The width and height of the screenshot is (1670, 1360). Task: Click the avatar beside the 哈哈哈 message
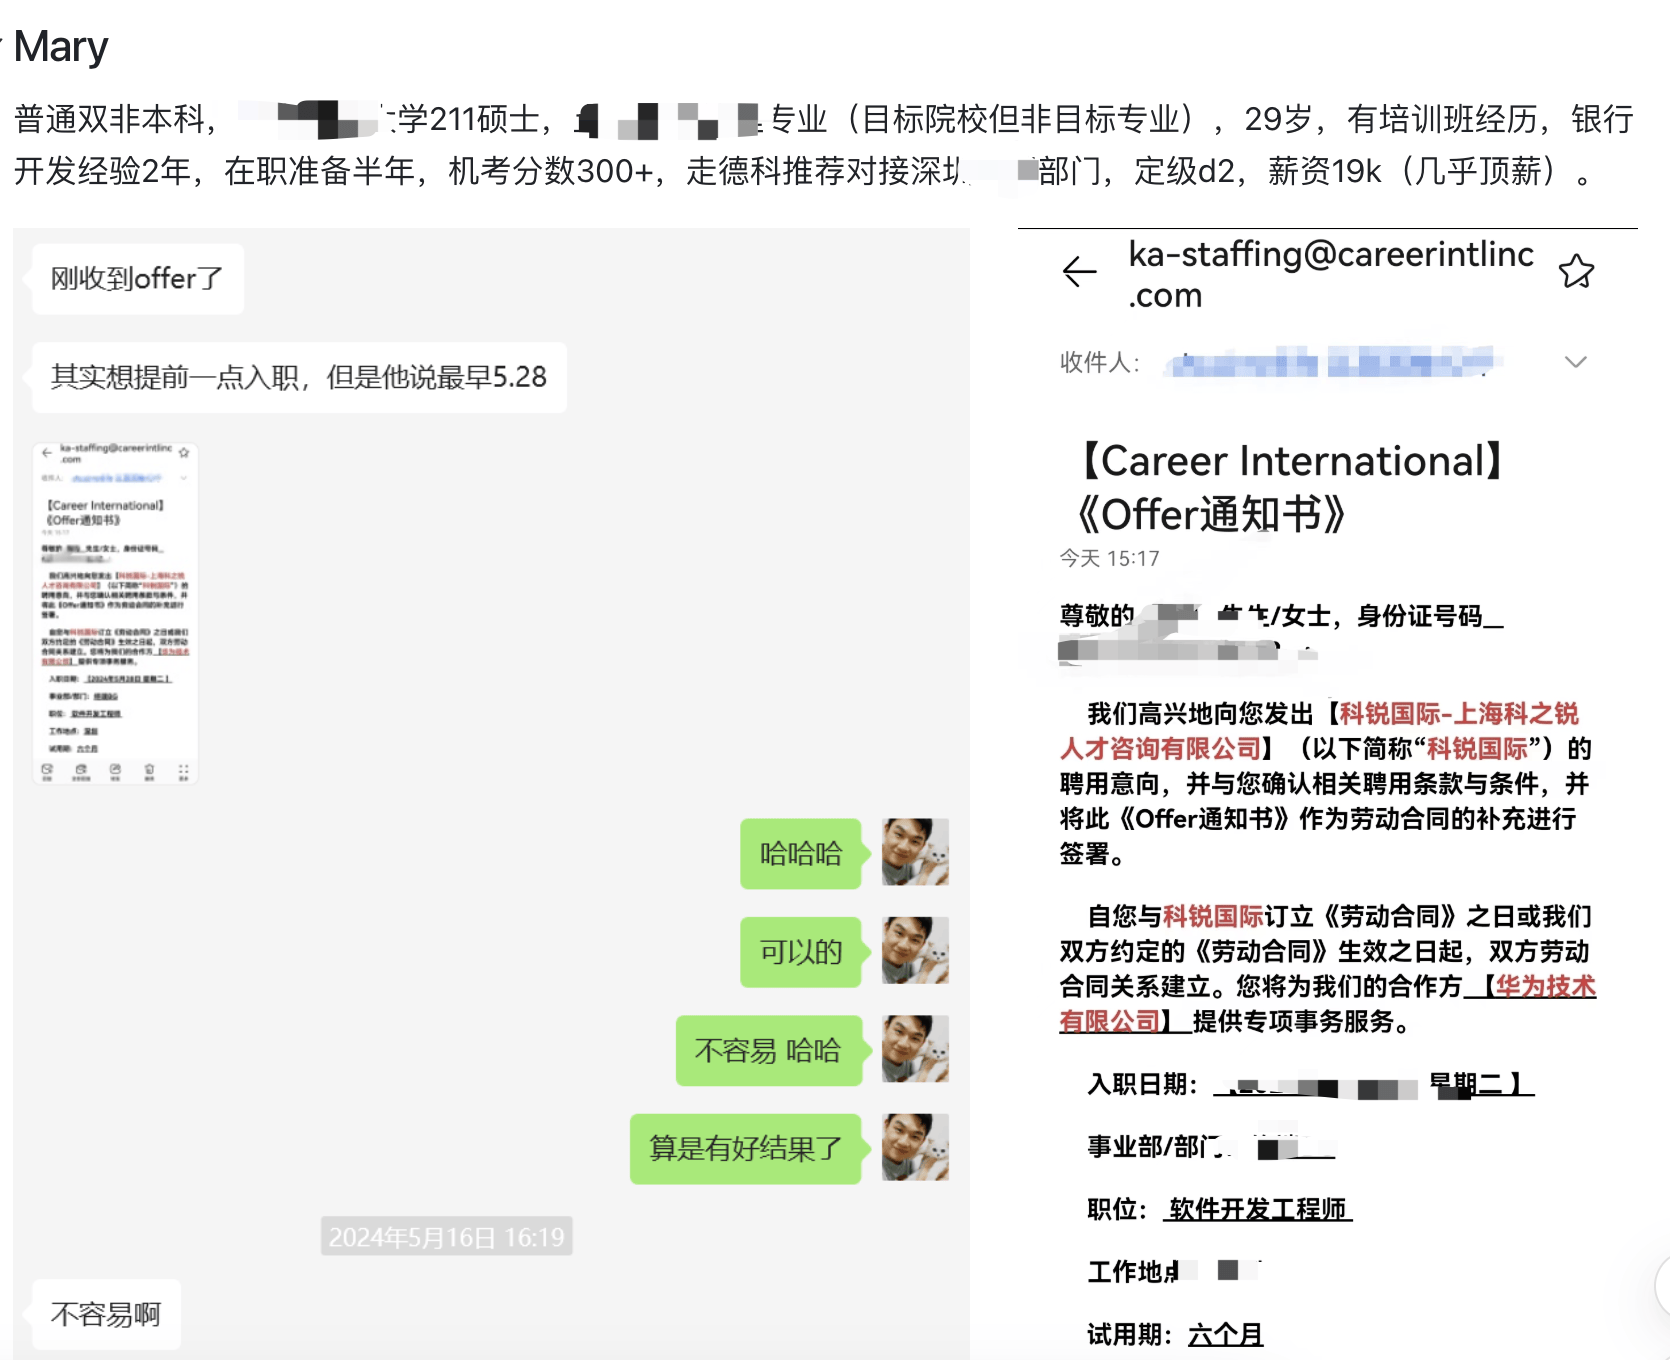pyautogui.click(x=915, y=853)
